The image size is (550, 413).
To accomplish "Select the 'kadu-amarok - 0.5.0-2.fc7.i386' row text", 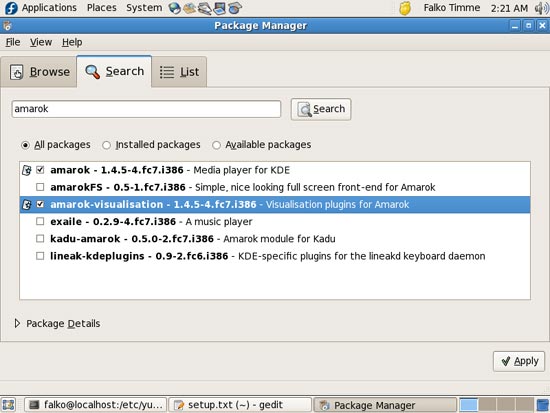I will pyautogui.click(x=132, y=239).
